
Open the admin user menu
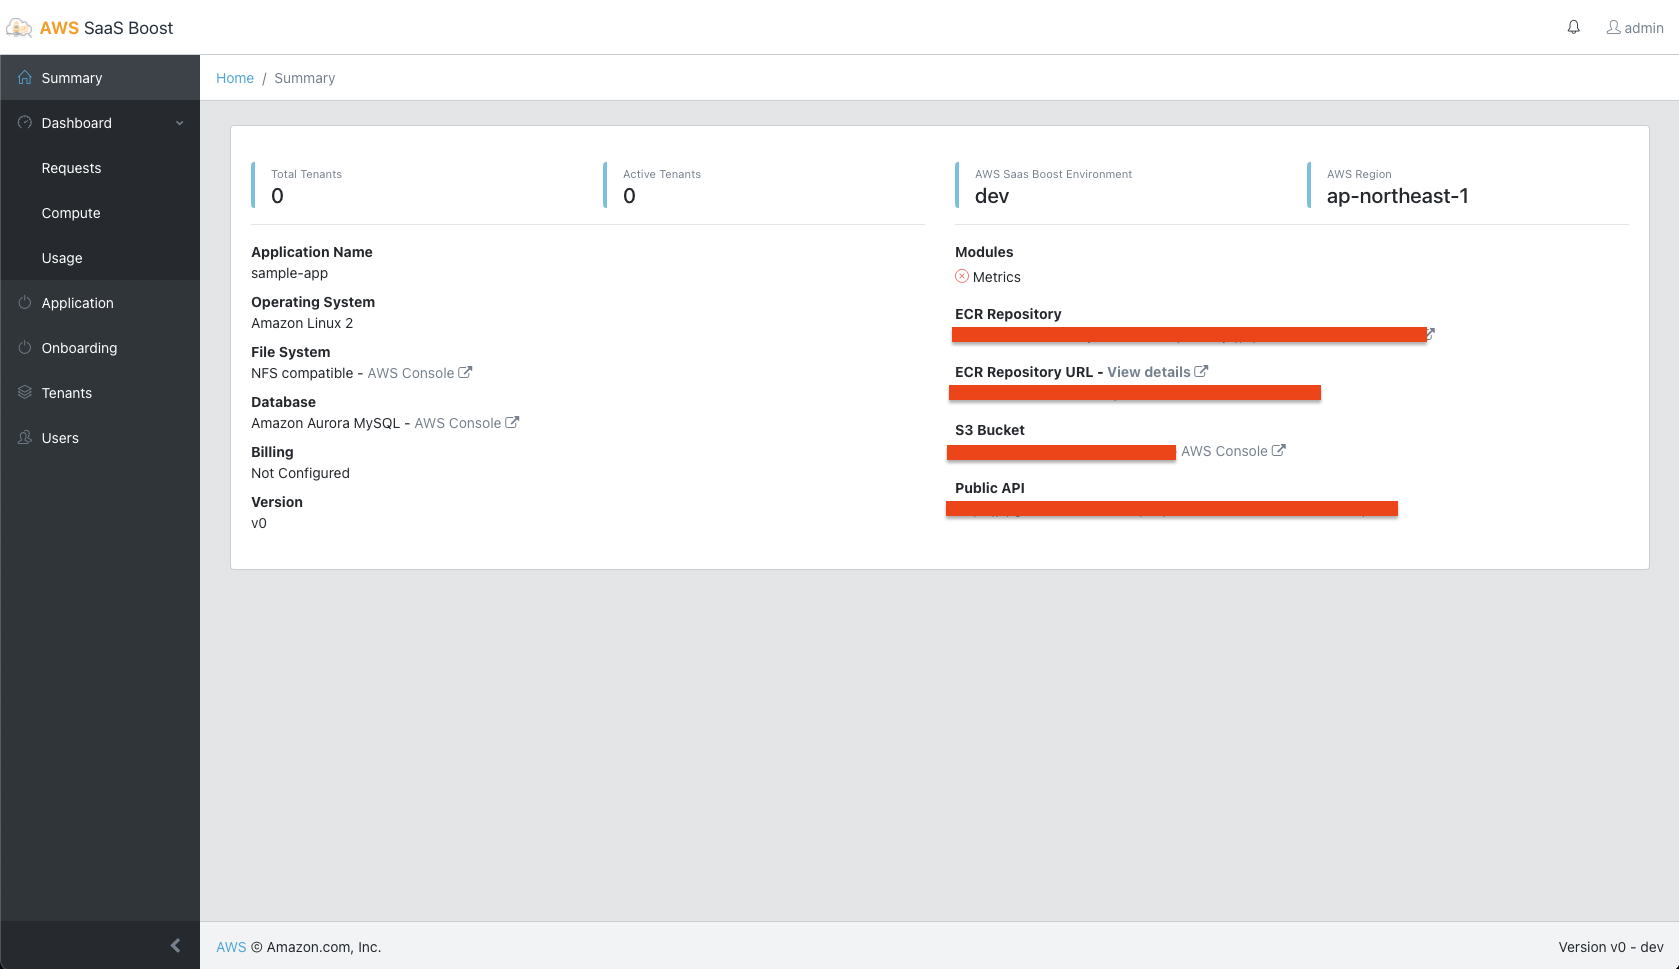[1635, 28]
